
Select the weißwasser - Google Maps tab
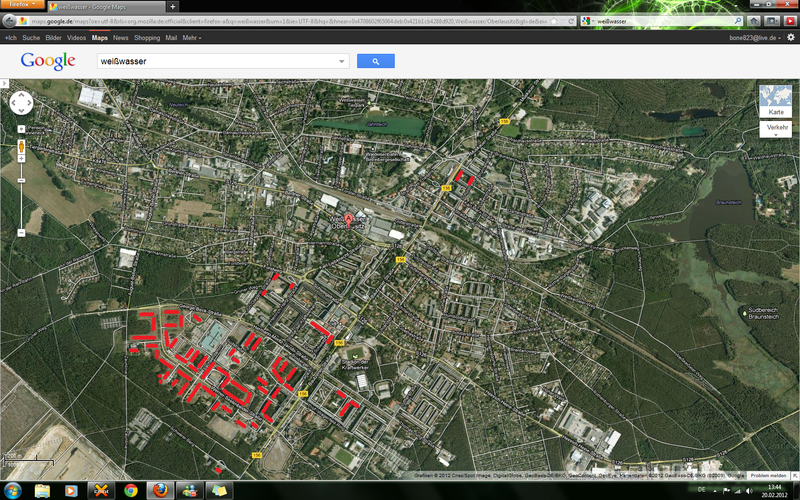click(x=106, y=7)
